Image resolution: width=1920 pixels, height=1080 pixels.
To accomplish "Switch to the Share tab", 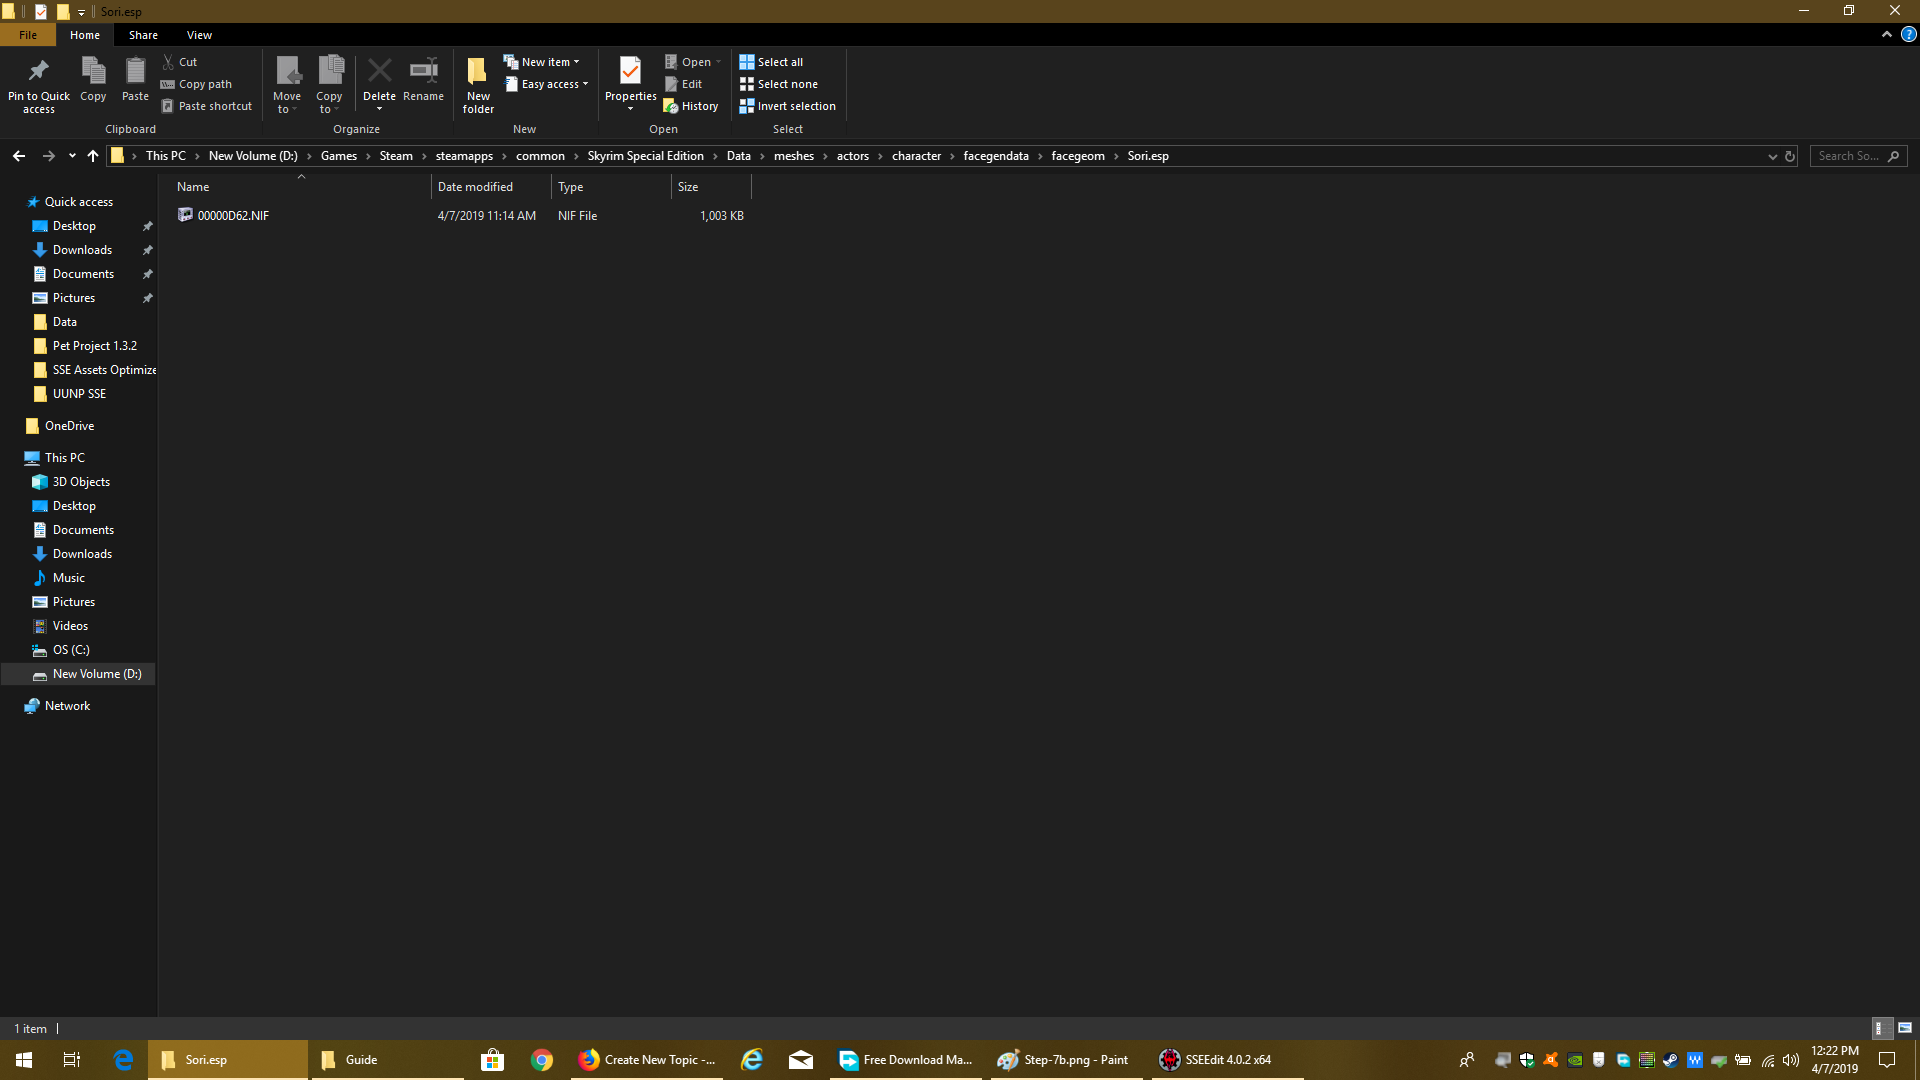I will pos(143,35).
